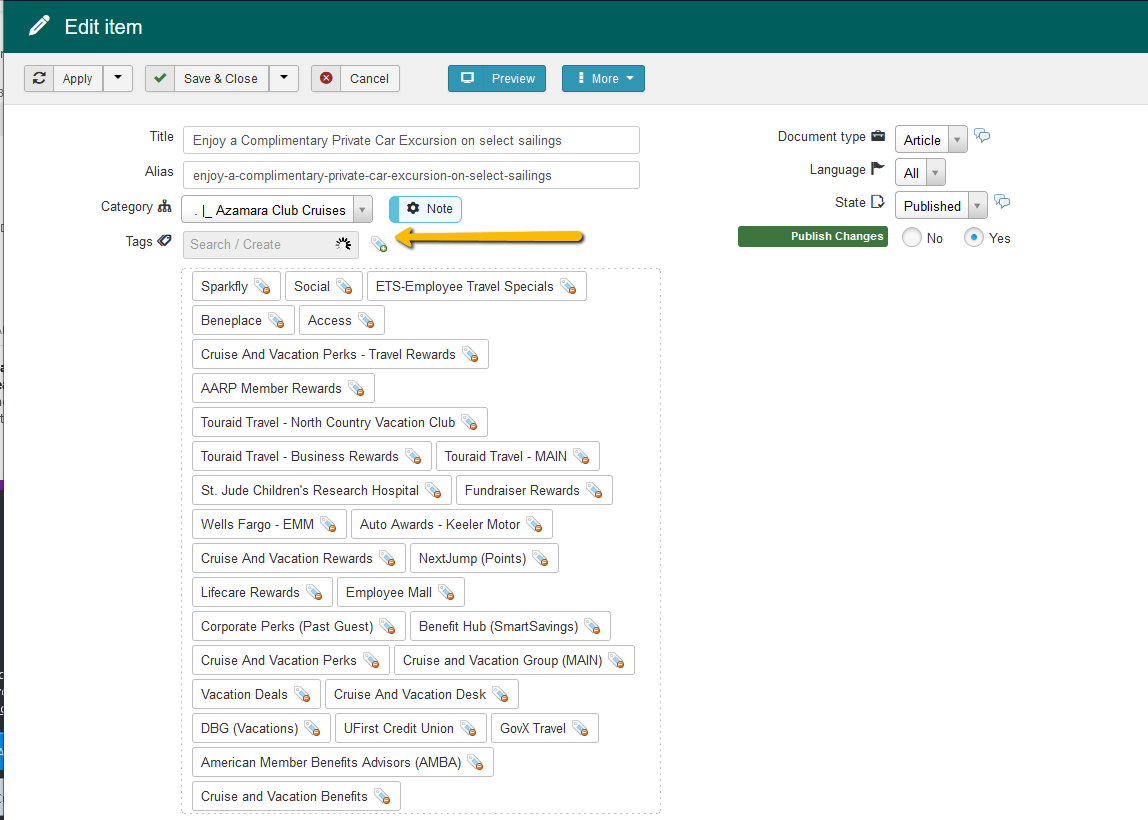Remove the Access tag icon
The width and height of the screenshot is (1148, 820).
(x=366, y=320)
